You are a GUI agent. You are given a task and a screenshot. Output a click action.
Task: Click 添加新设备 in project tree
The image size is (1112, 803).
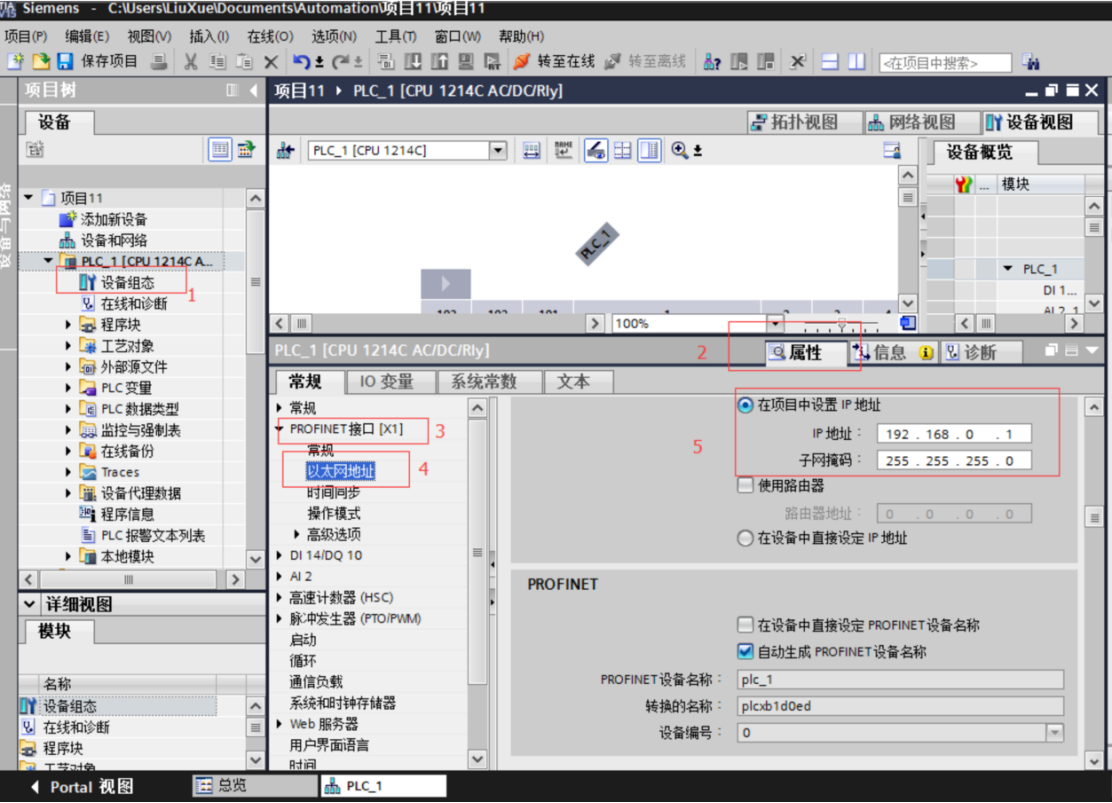(104, 219)
